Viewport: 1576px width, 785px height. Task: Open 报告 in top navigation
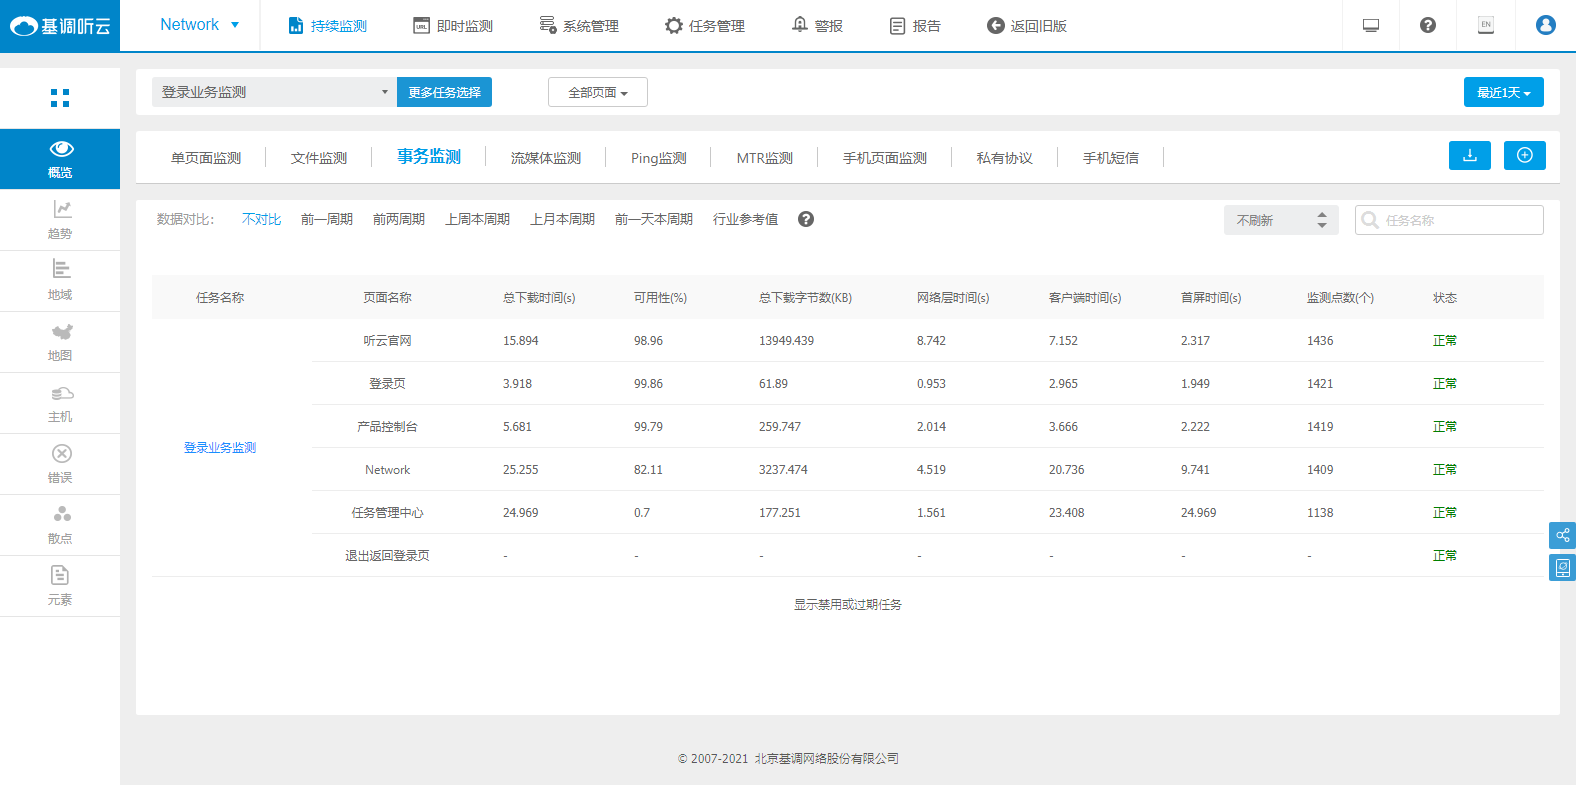(x=915, y=26)
